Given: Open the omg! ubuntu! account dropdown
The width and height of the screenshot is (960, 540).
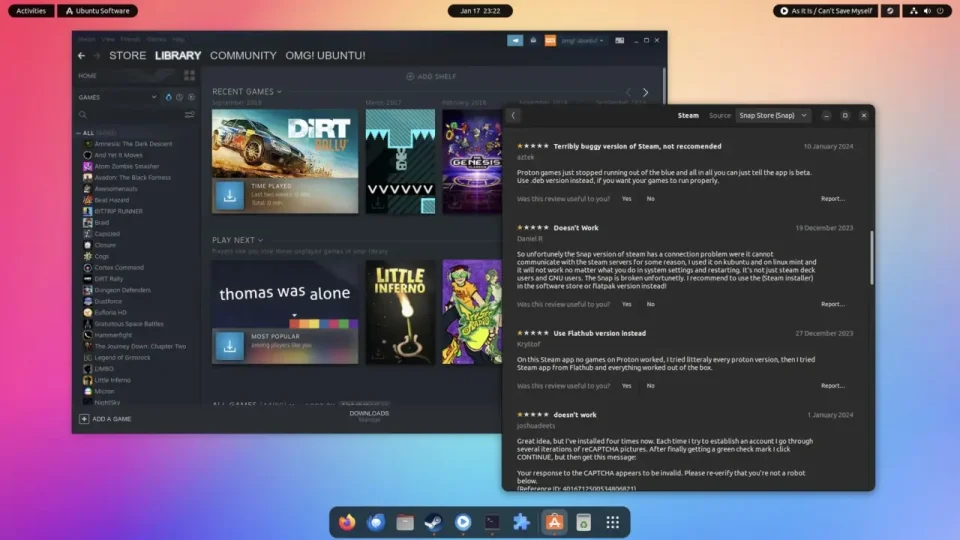Looking at the screenshot, I should pyautogui.click(x=582, y=40).
